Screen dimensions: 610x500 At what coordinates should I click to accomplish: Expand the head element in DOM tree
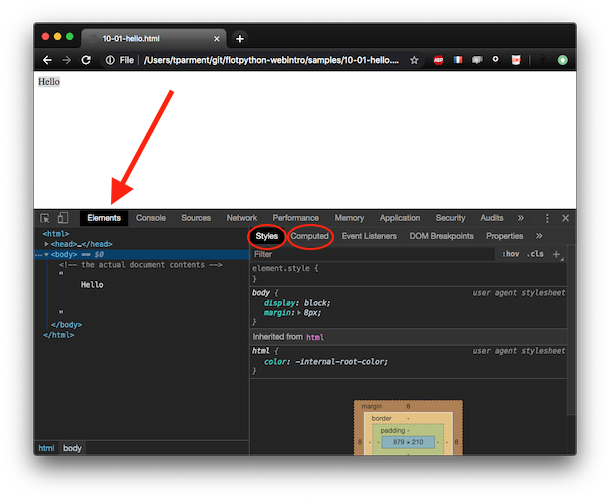(x=47, y=244)
